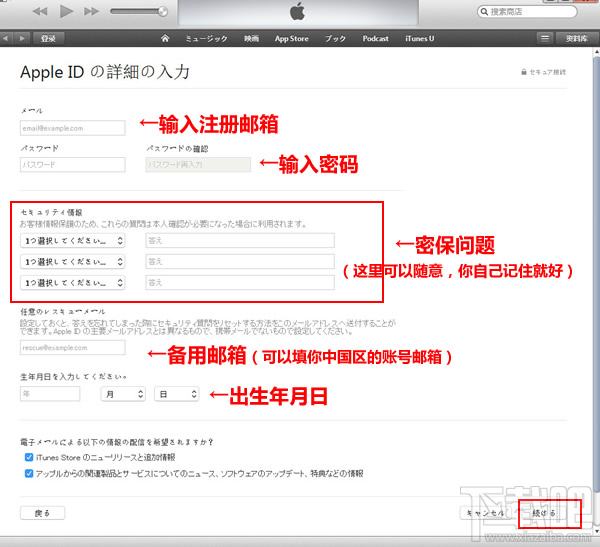Click the store search field
This screenshot has width=600, height=547.
point(527,11)
